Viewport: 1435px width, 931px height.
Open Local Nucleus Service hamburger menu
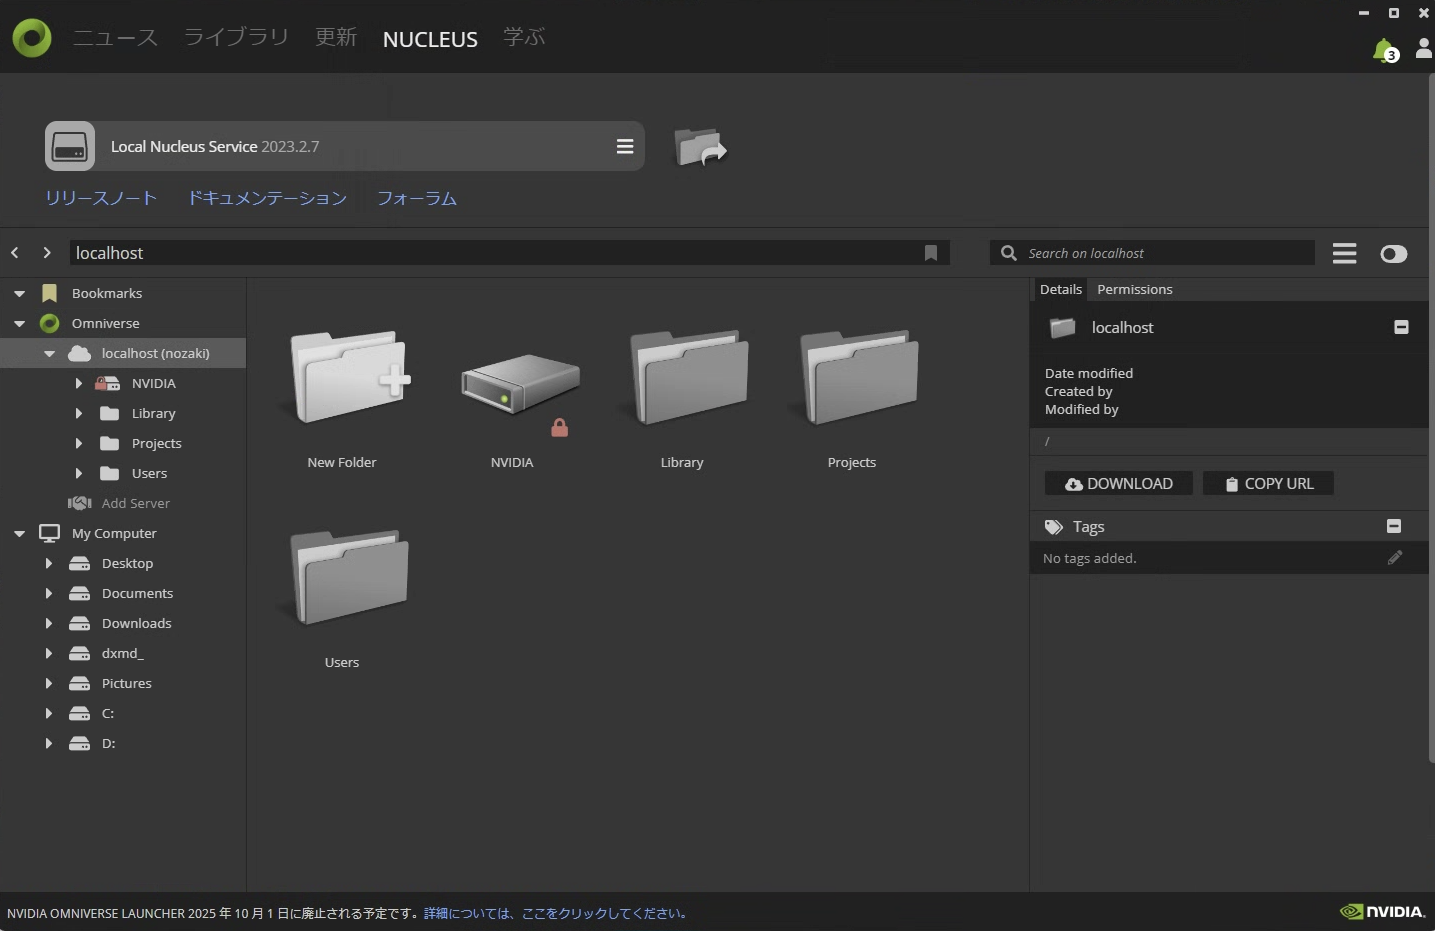[625, 147]
